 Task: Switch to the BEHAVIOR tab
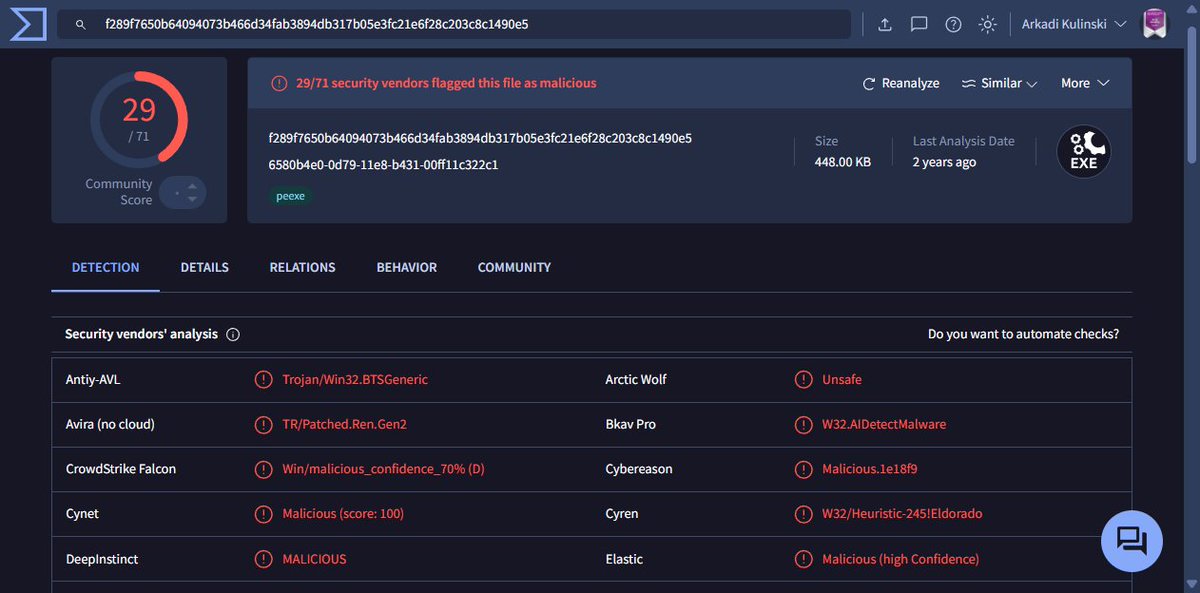coord(406,267)
